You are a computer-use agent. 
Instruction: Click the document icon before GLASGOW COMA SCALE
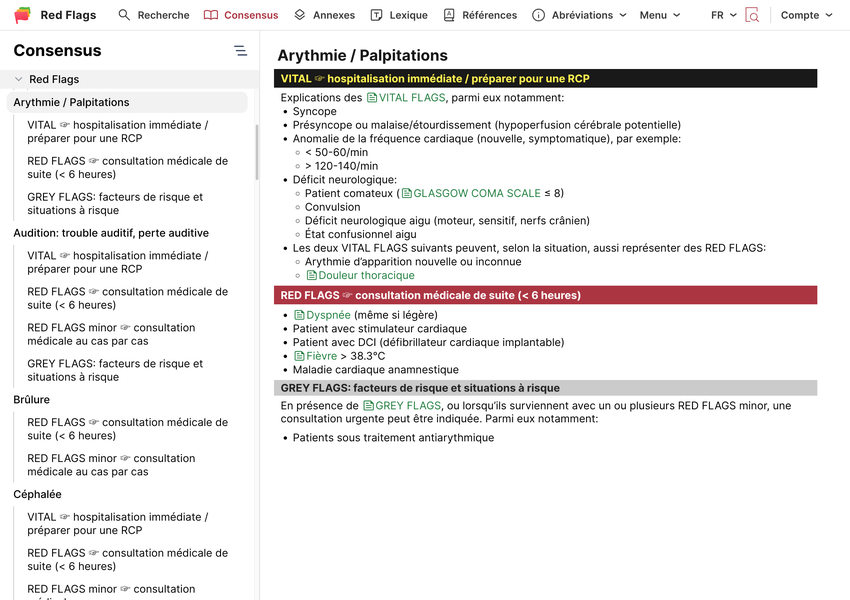406,194
